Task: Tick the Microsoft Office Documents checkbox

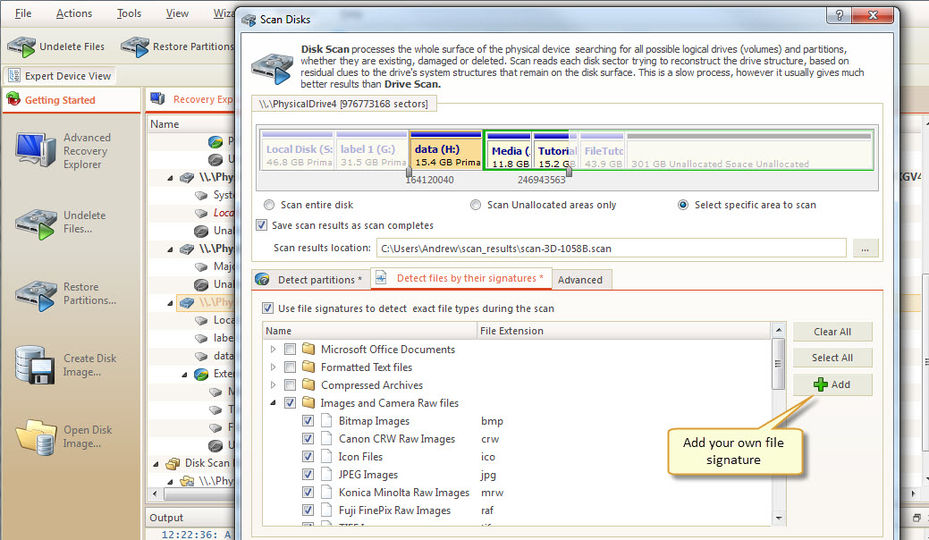Action: (x=290, y=350)
